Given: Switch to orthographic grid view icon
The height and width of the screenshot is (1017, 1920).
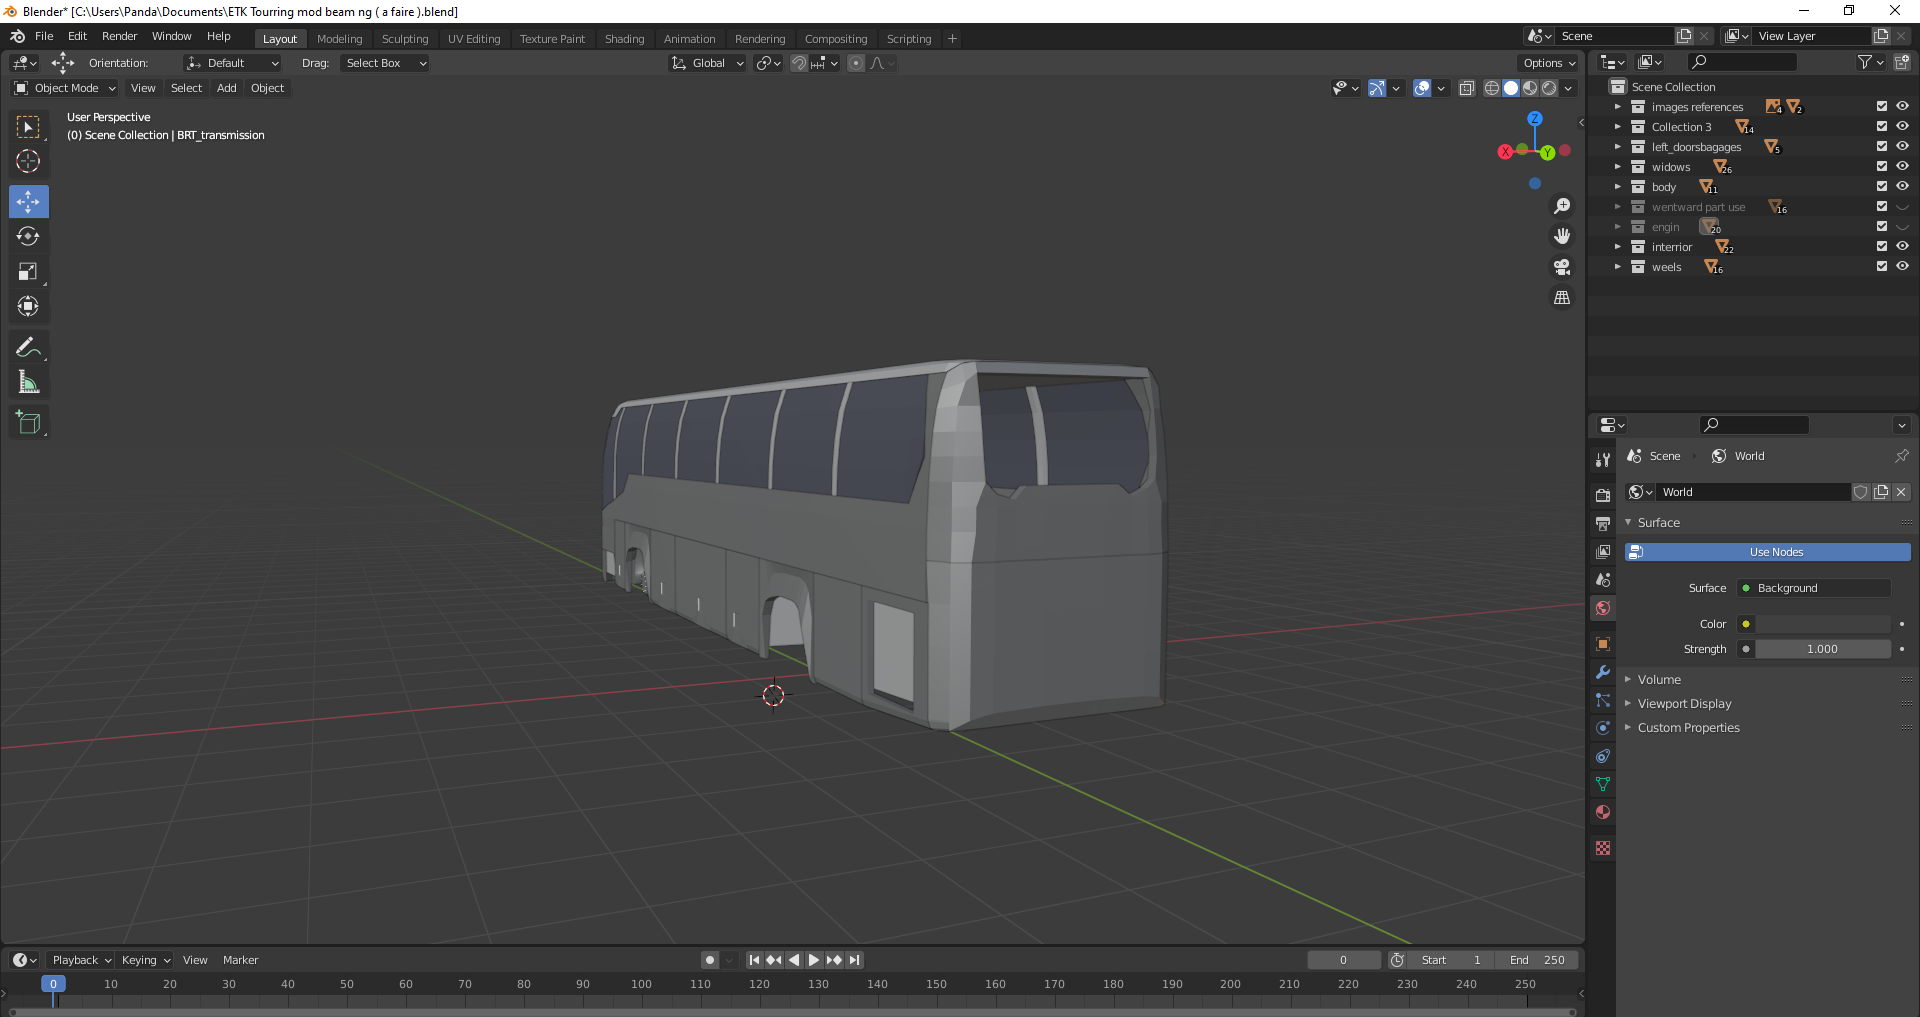Looking at the screenshot, I should 1561,298.
